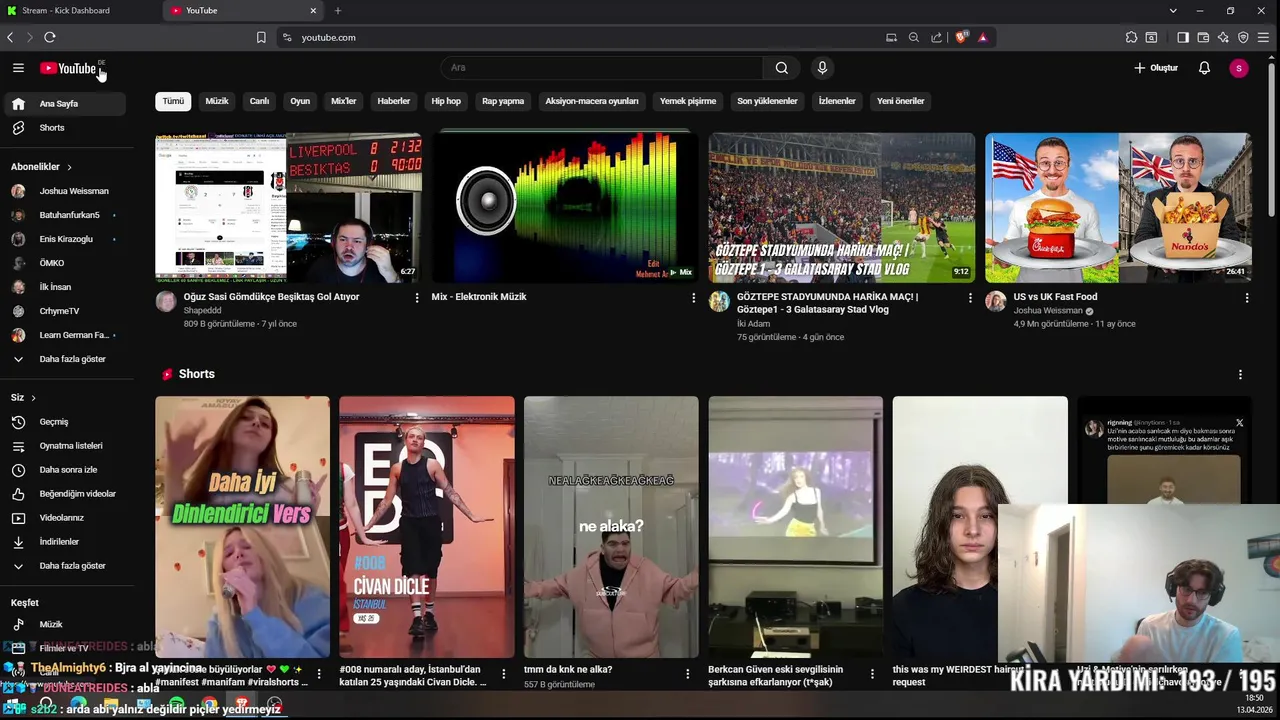Open the YouTube guide hamburger menu
This screenshot has width=1280, height=720.
pos(18,68)
